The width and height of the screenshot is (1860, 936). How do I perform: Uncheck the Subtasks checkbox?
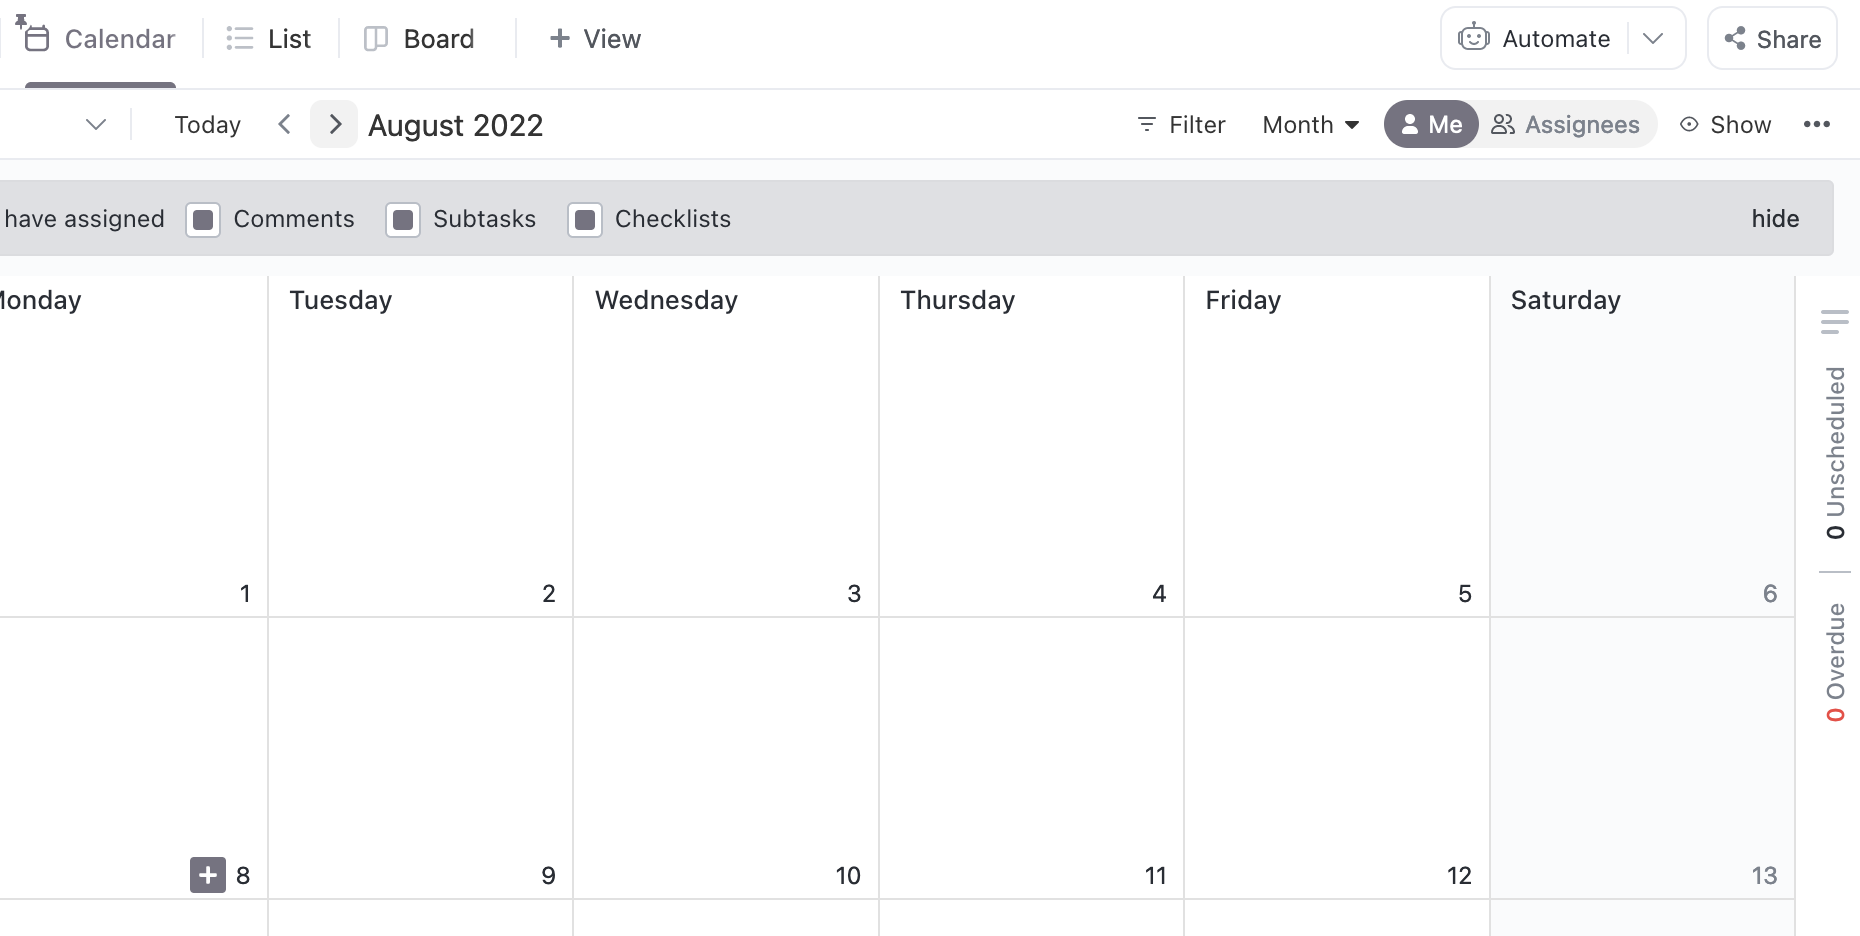404,219
